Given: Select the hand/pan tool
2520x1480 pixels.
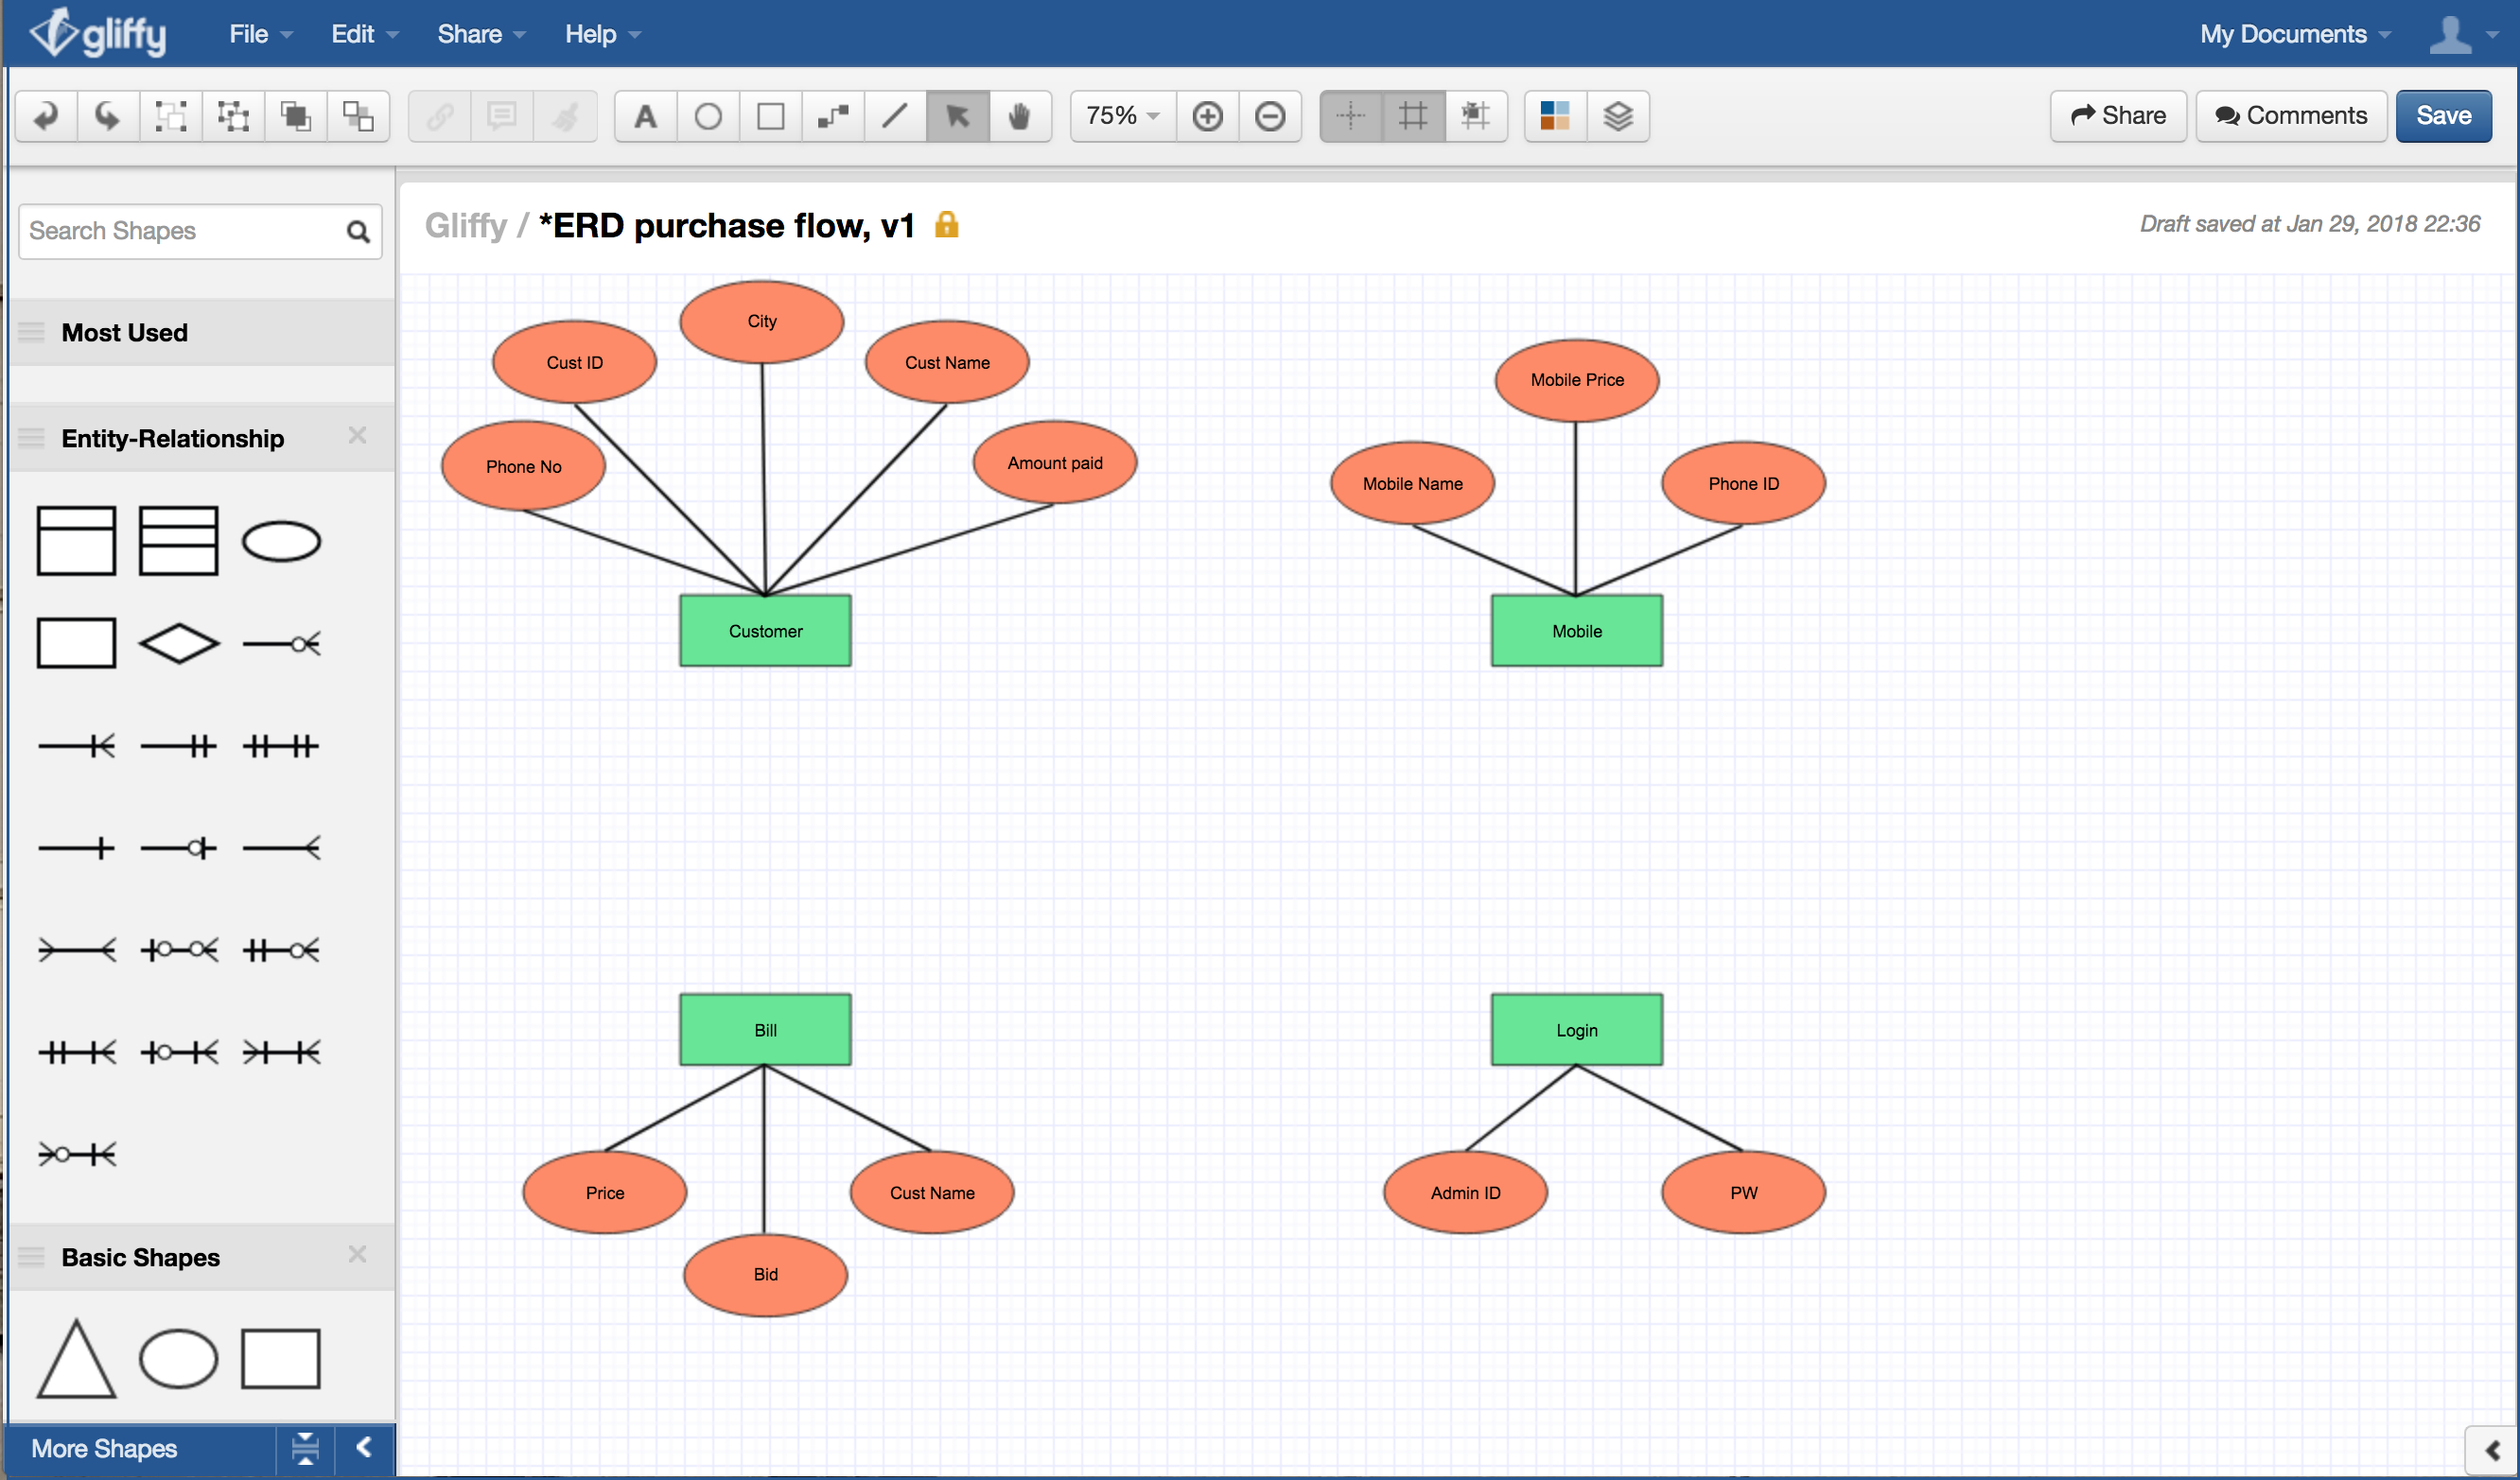Looking at the screenshot, I should click(x=1021, y=113).
